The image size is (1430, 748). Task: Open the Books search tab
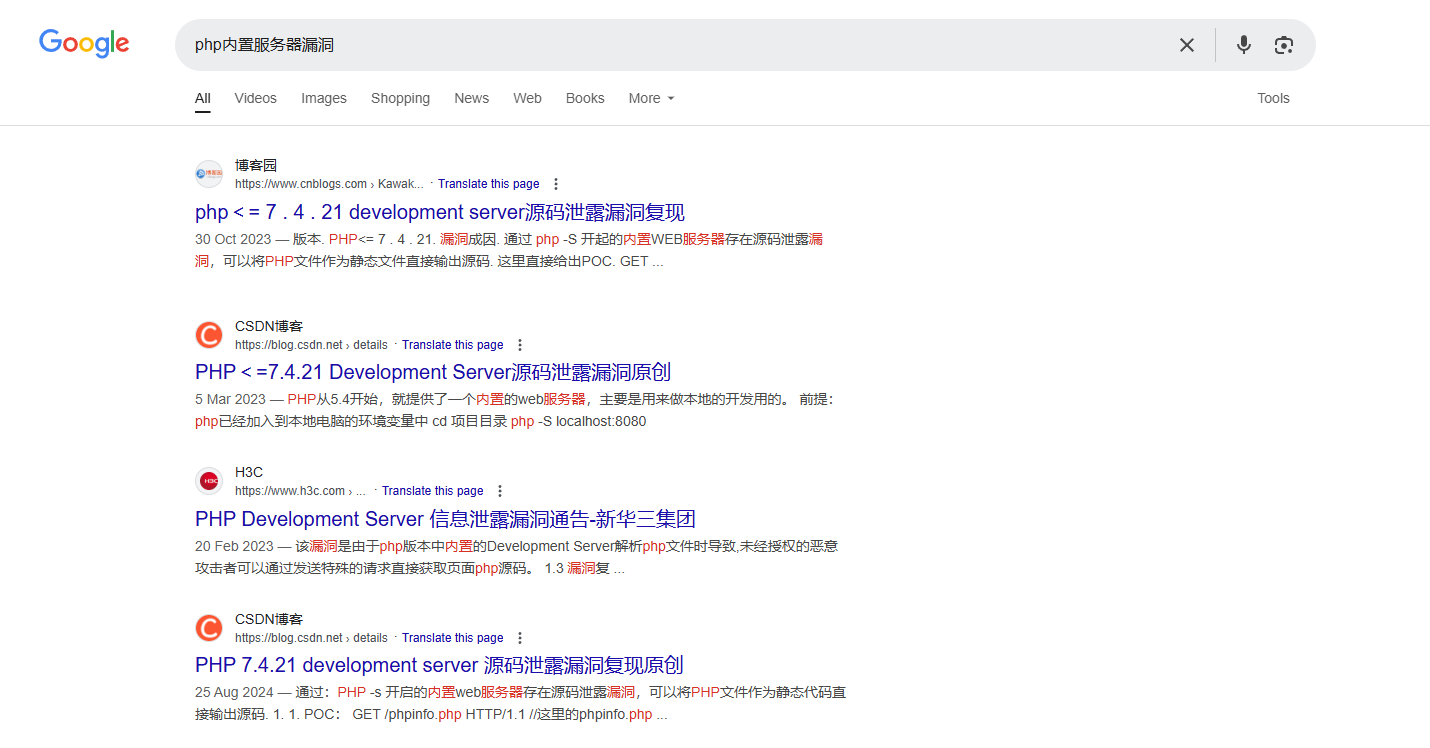[585, 98]
